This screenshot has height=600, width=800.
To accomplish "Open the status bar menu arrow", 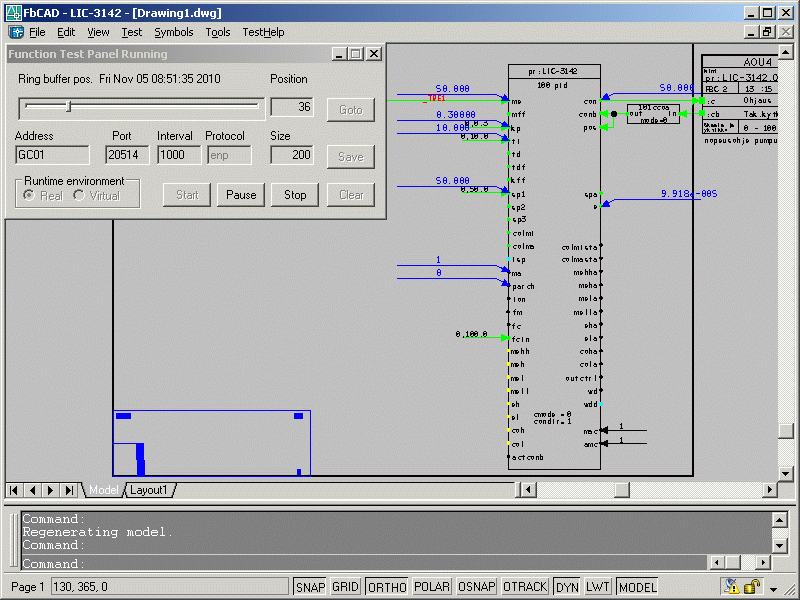I will point(774,588).
